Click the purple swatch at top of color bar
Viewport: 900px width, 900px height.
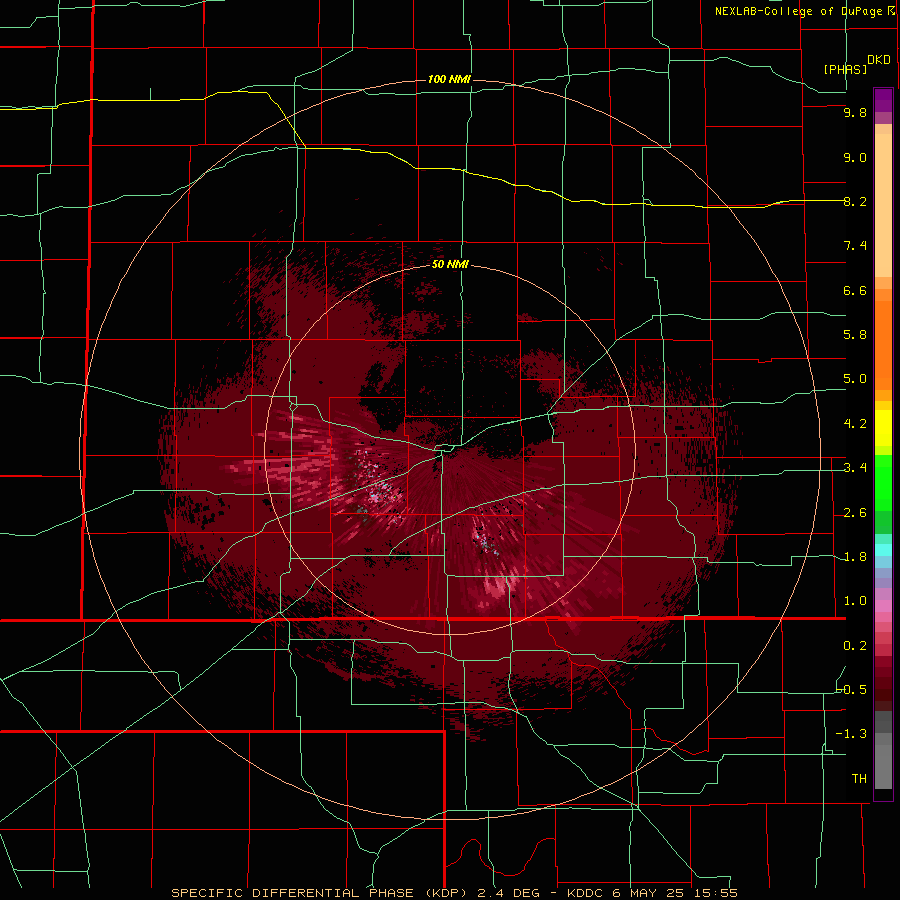pyautogui.click(x=883, y=100)
